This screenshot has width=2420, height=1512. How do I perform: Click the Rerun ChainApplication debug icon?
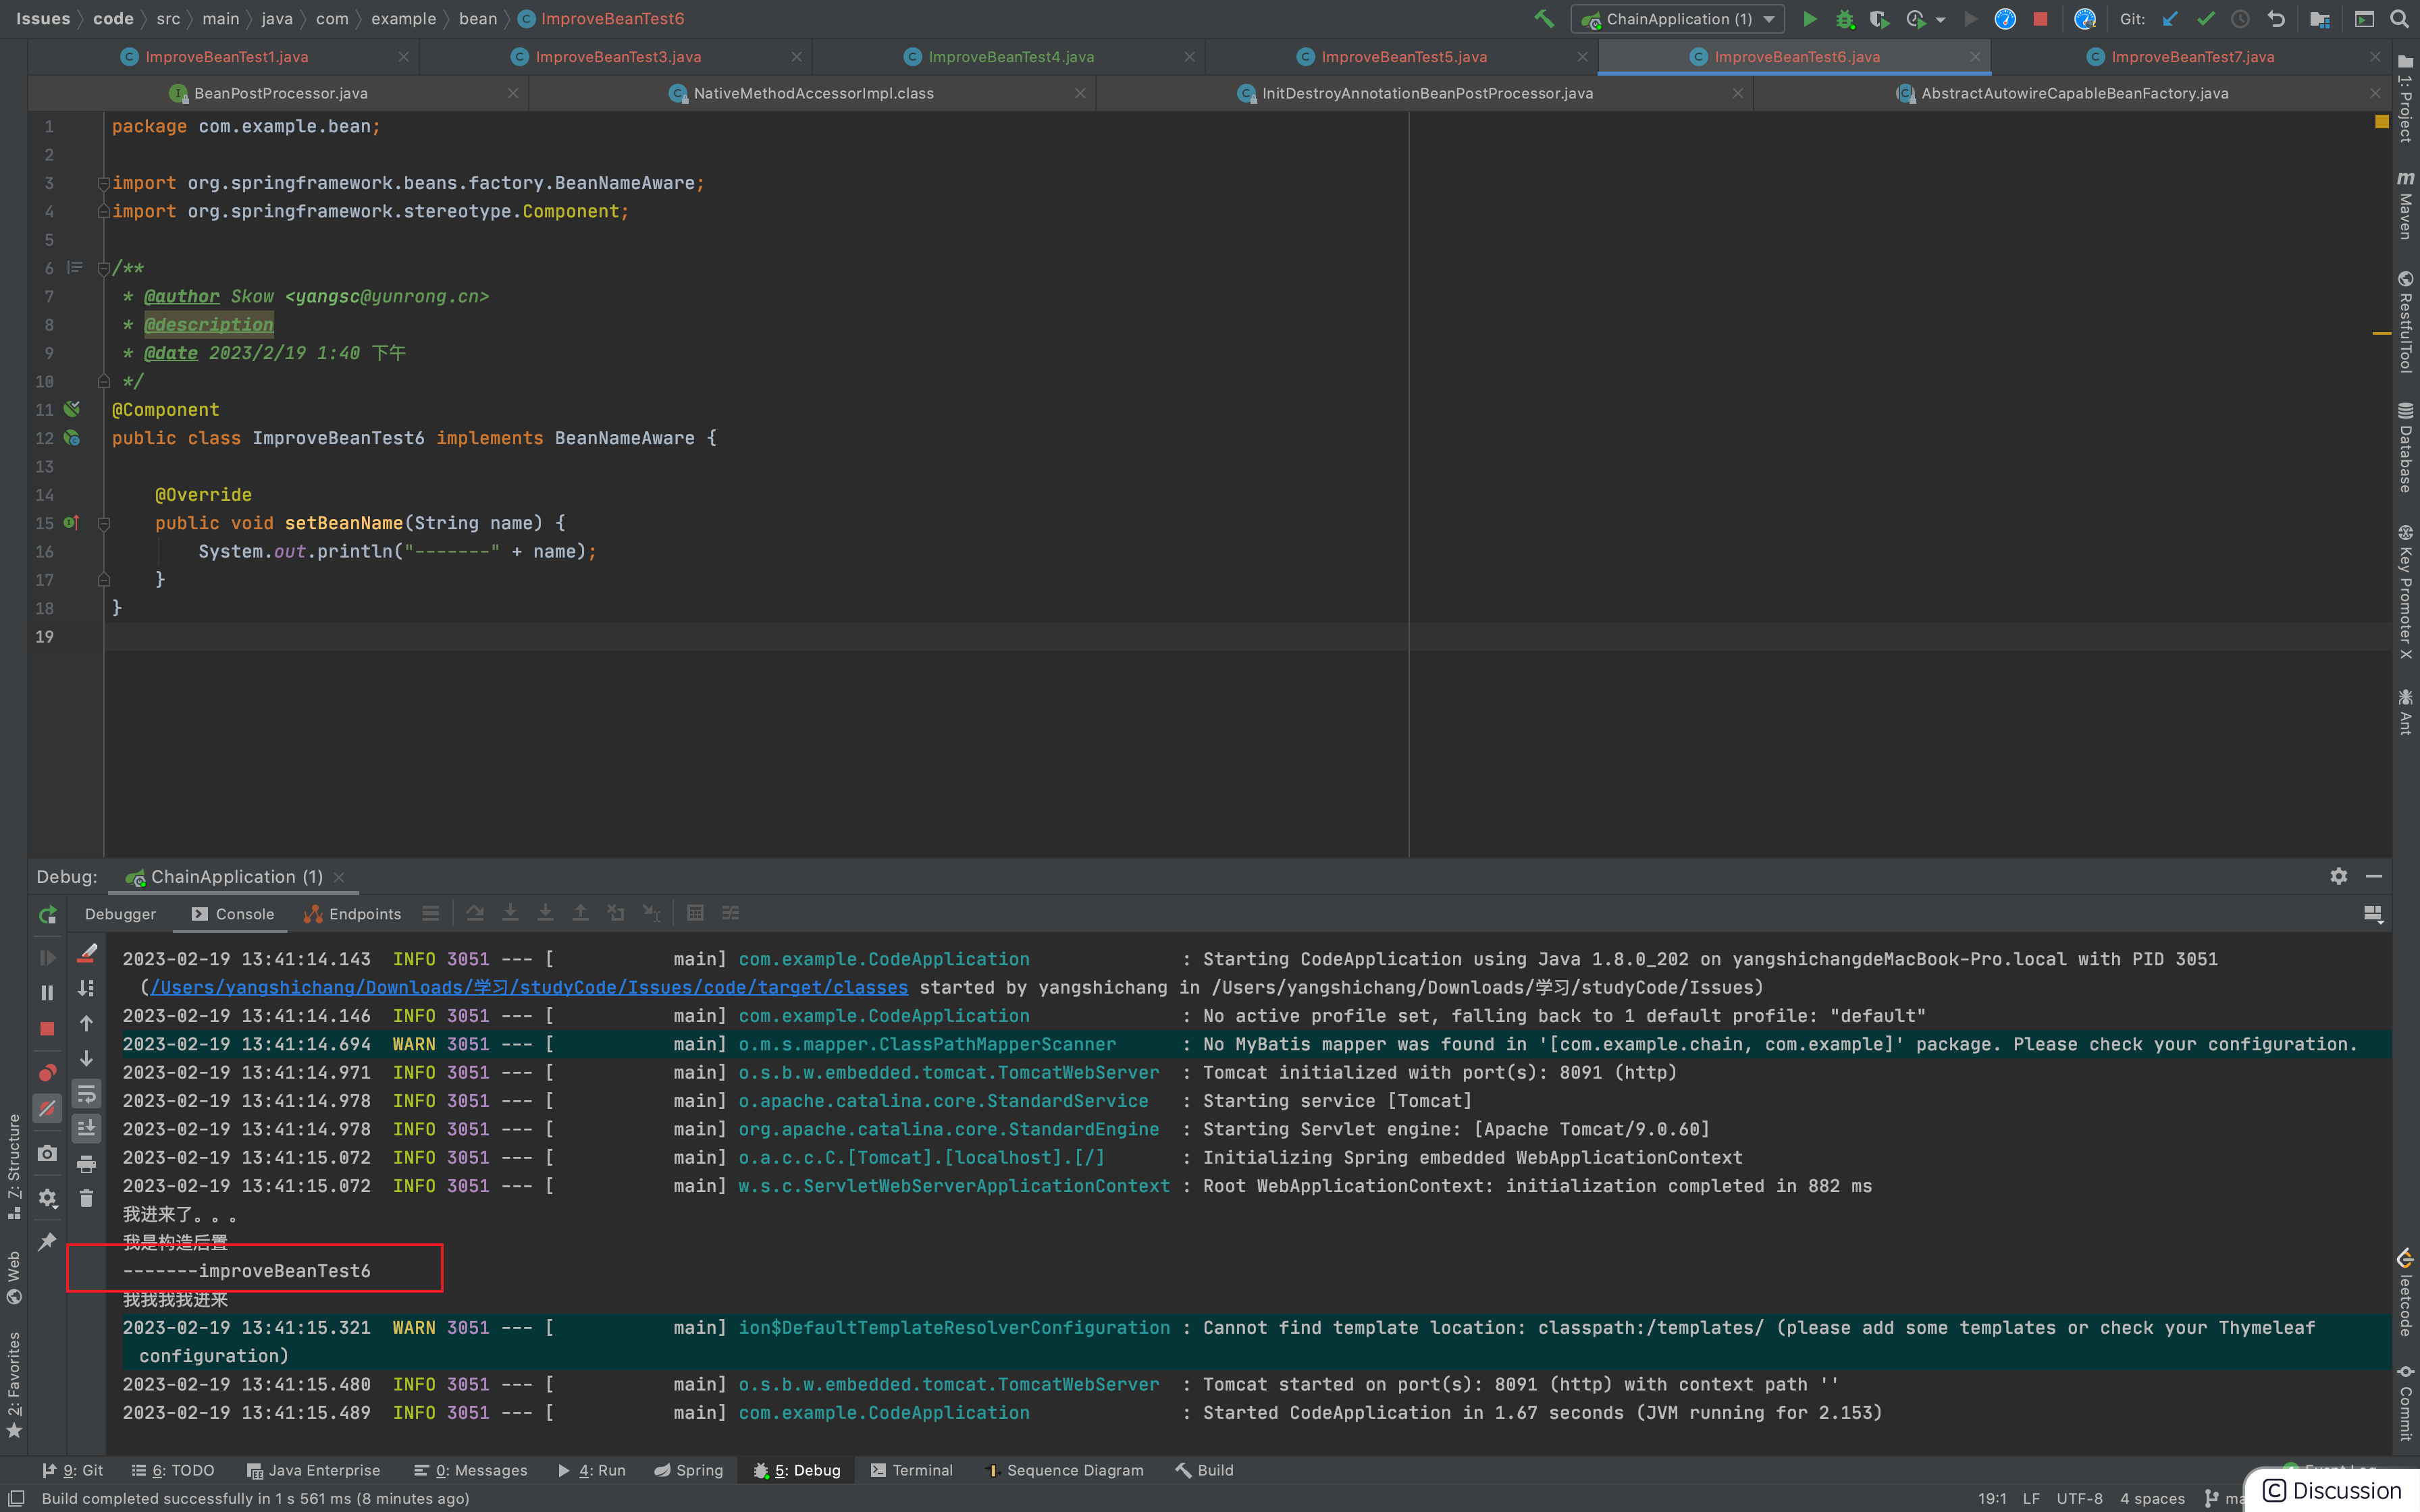pyautogui.click(x=47, y=914)
